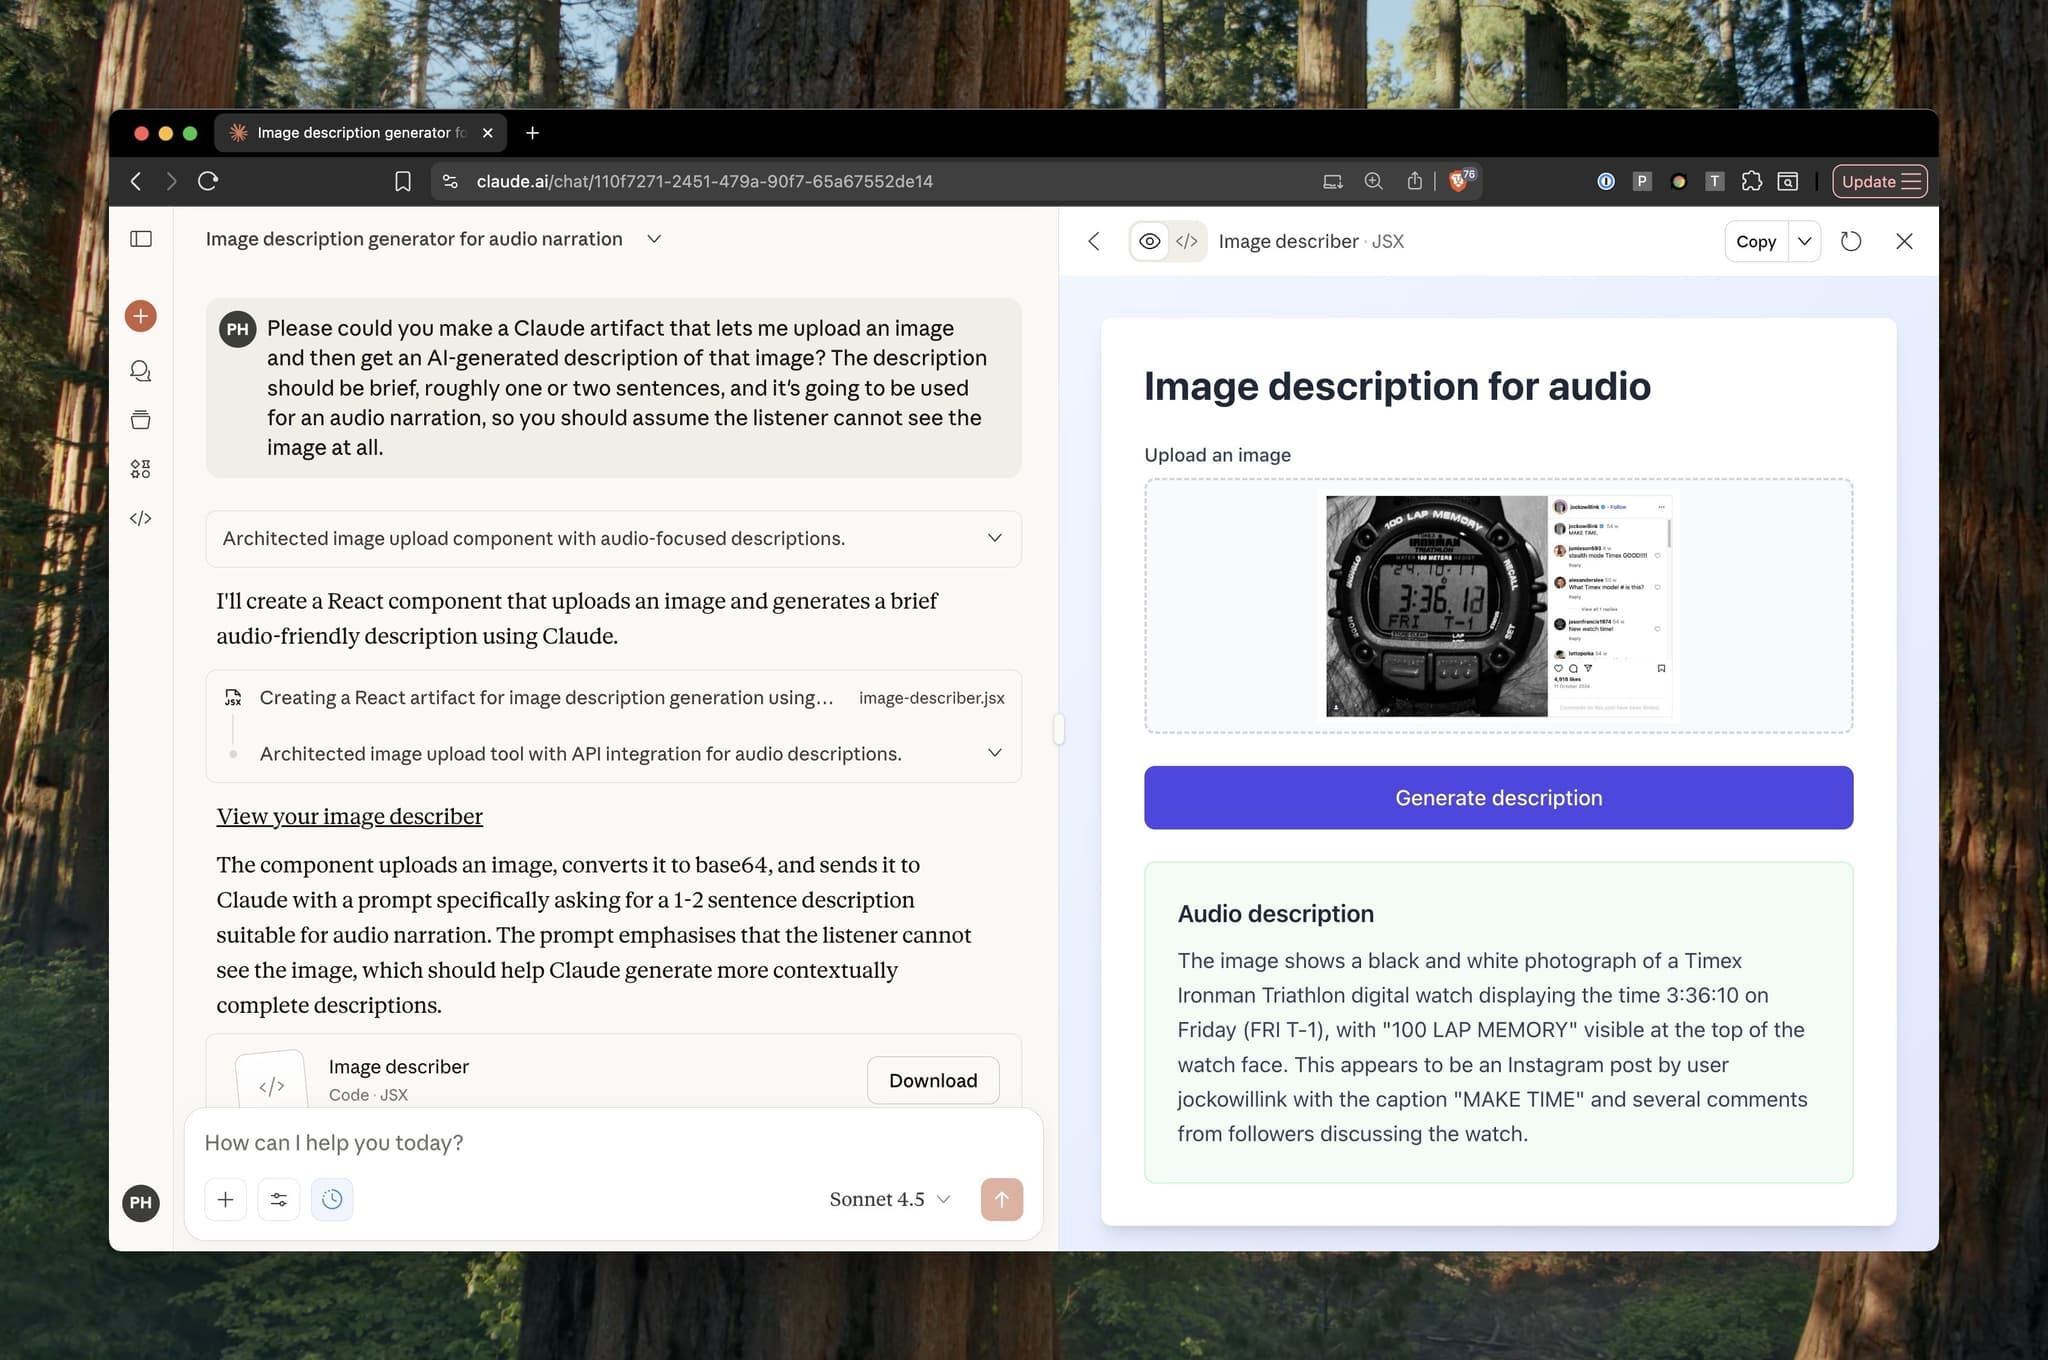Toggle the extended thinking clock button
Viewport: 2048px width, 1360px height.
332,1199
